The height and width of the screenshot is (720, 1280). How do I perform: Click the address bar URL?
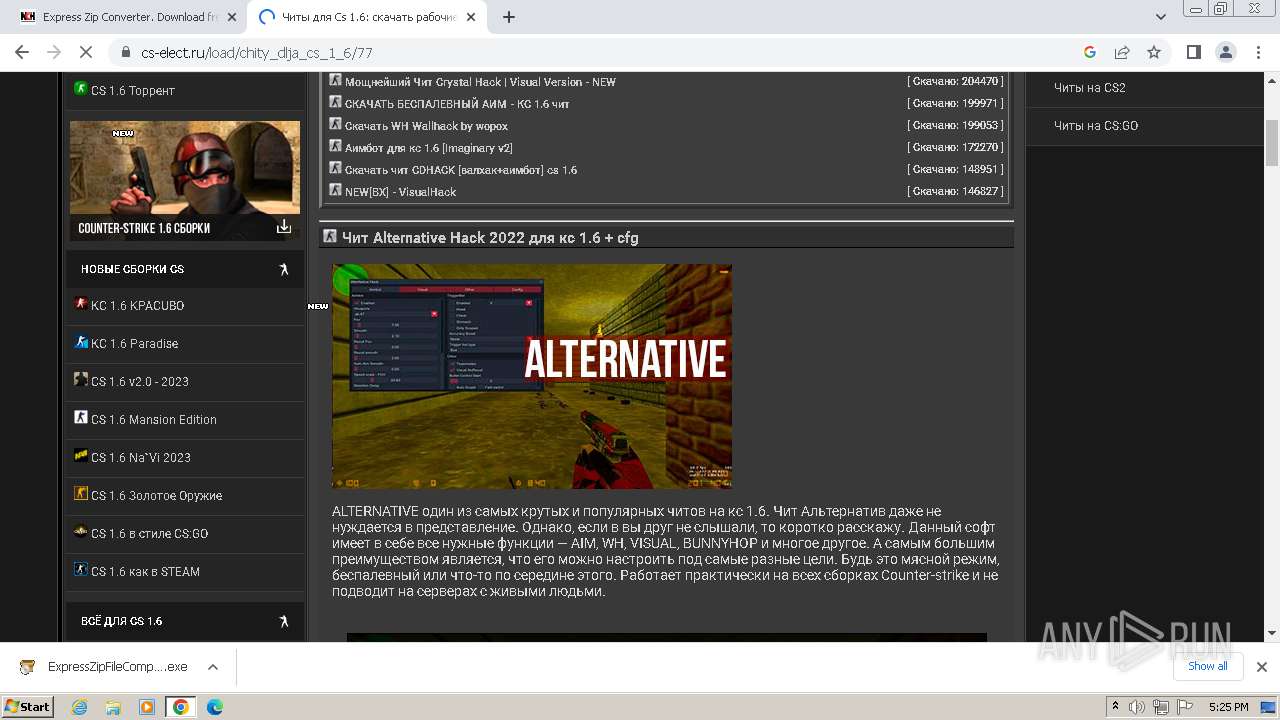(x=257, y=53)
